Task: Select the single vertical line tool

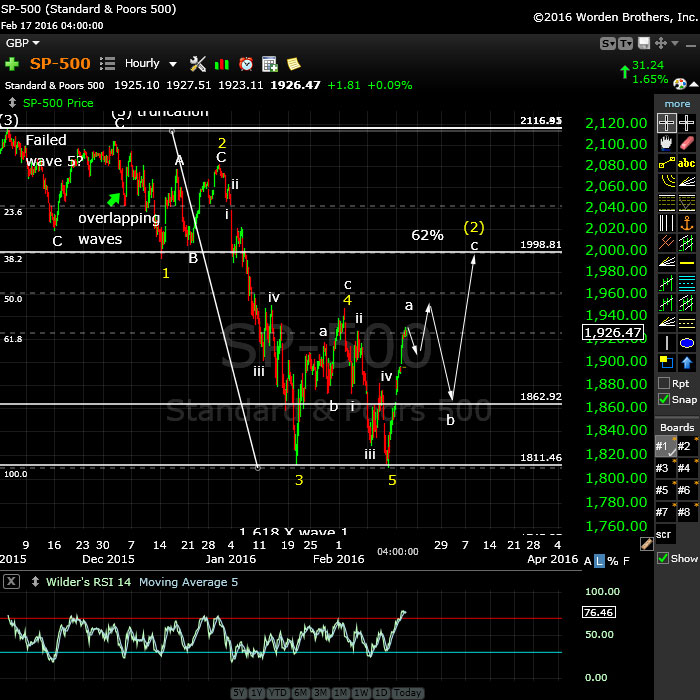Action: pyautogui.click(x=666, y=343)
